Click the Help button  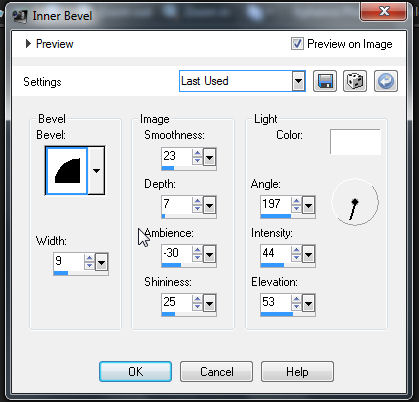click(297, 372)
